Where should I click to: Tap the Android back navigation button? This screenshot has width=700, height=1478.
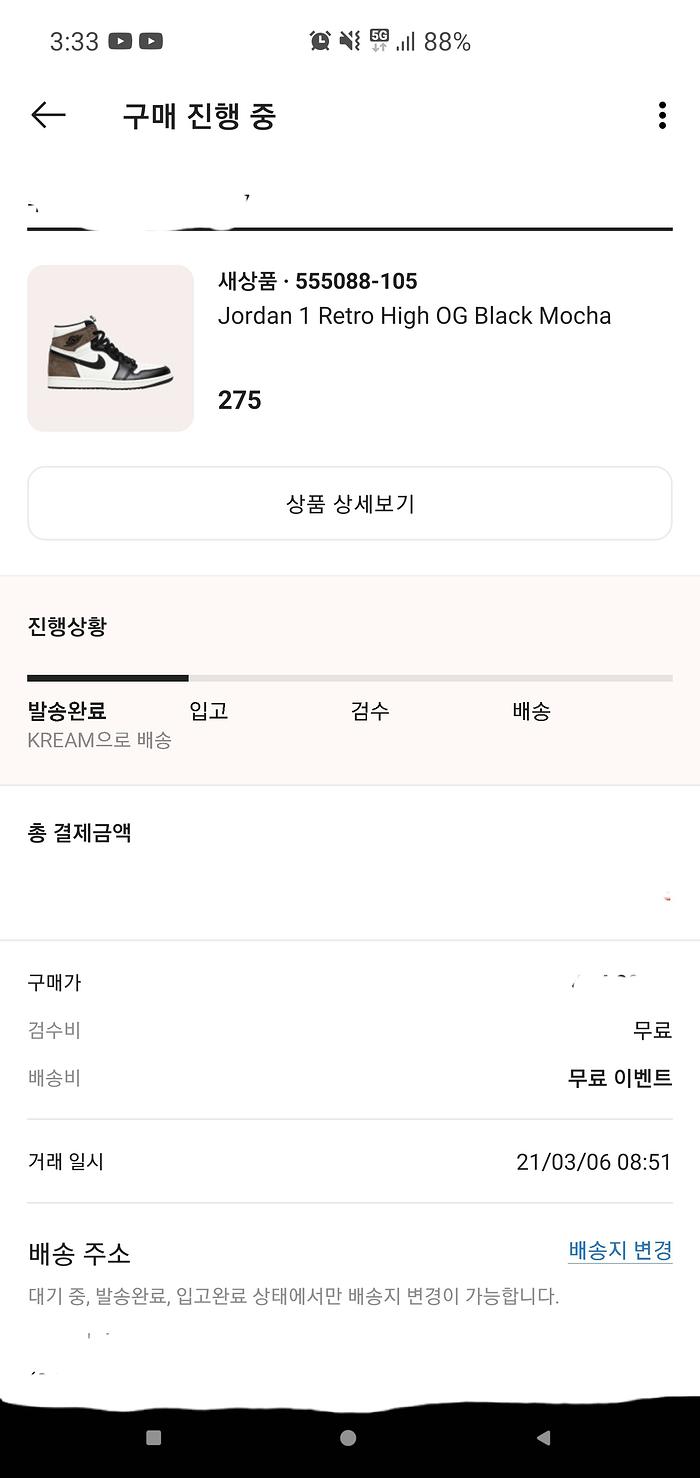pyautogui.click(x=543, y=1437)
